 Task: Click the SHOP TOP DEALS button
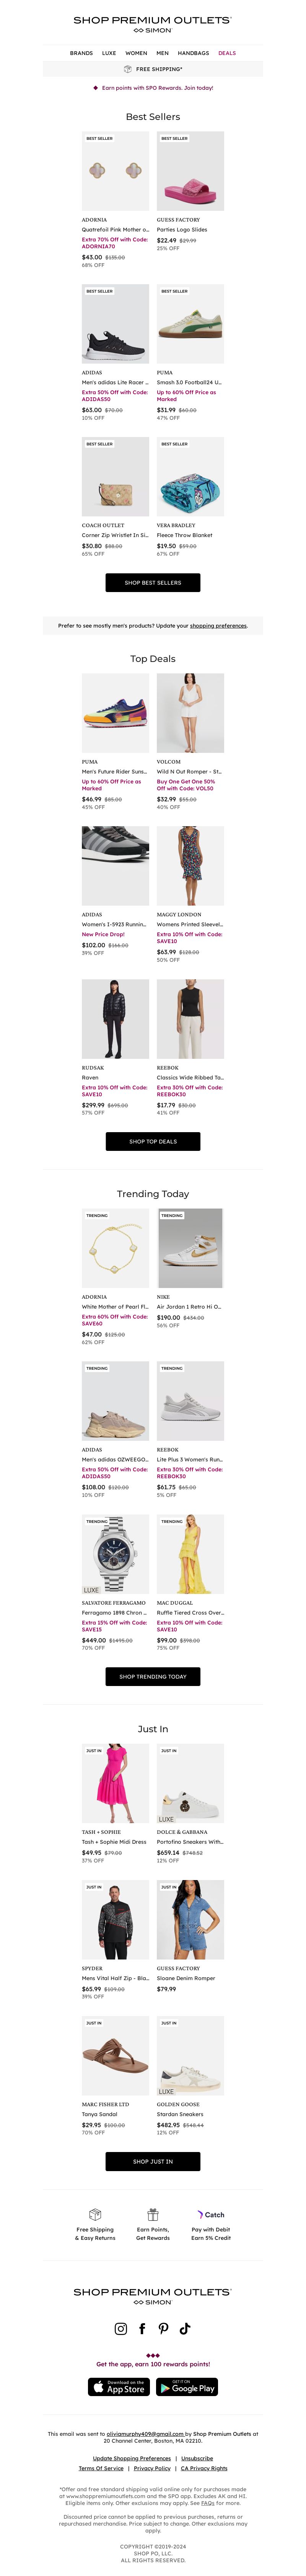point(153,1141)
